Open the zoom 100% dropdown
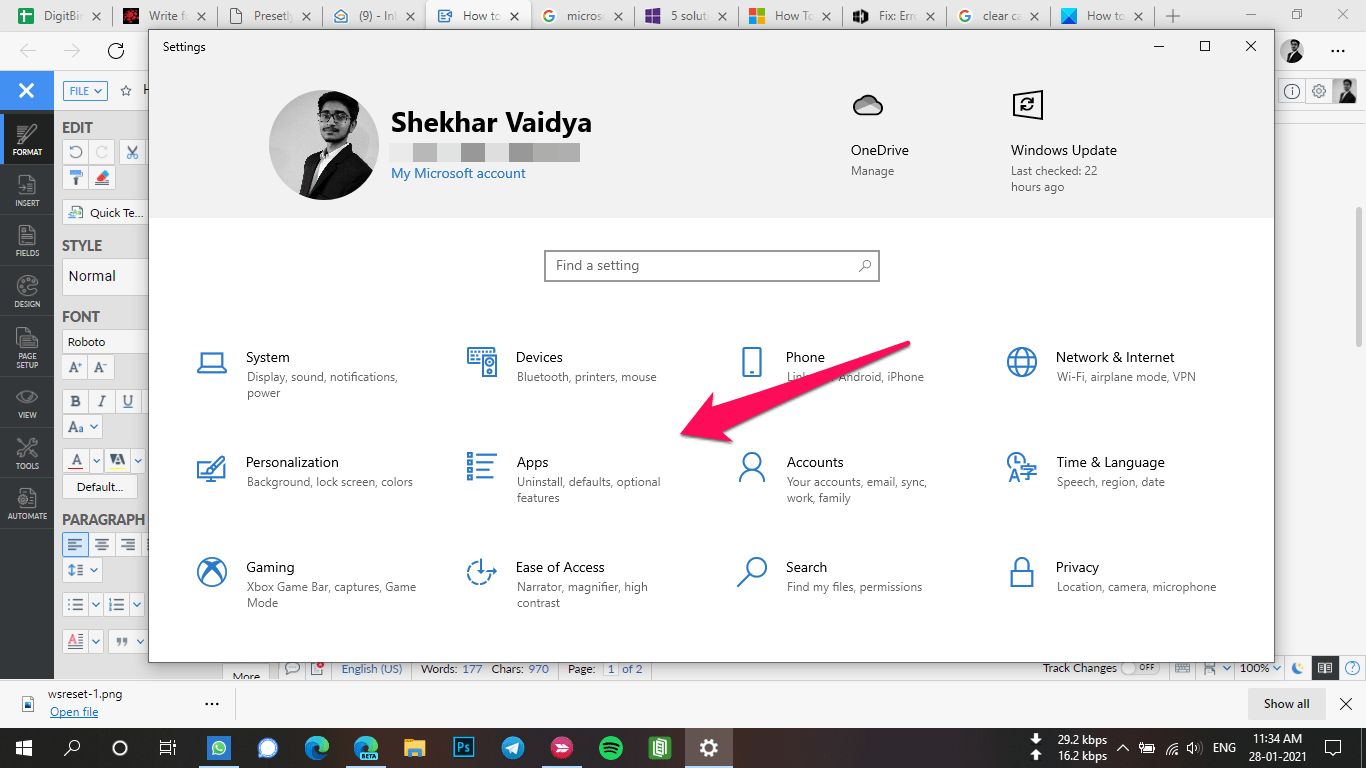1366x768 pixels. click(1259, 668)
